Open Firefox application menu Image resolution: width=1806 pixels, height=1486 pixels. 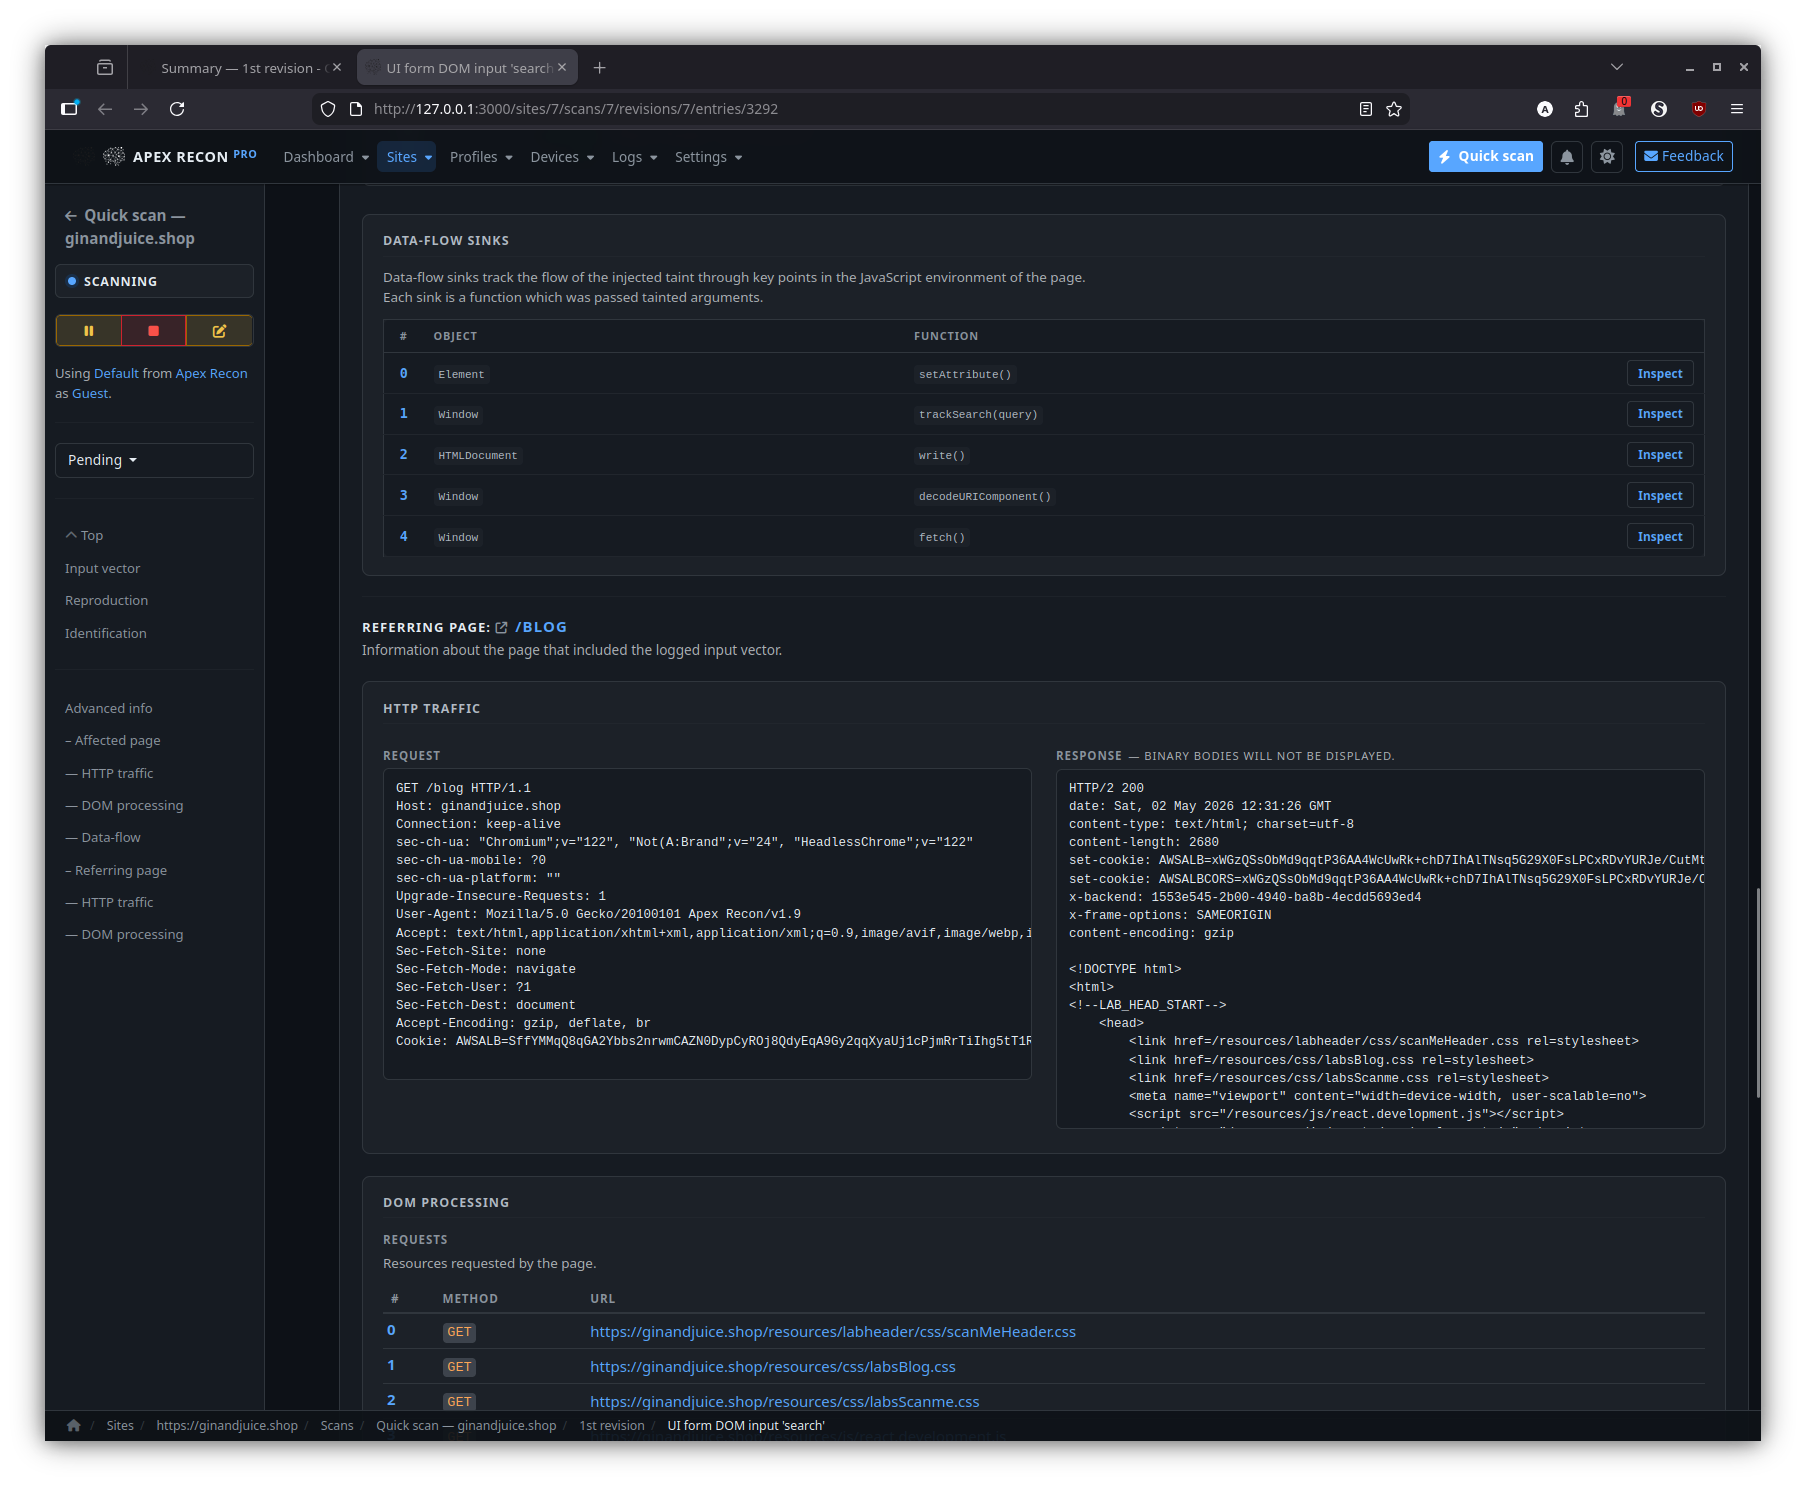[1737, 109]
